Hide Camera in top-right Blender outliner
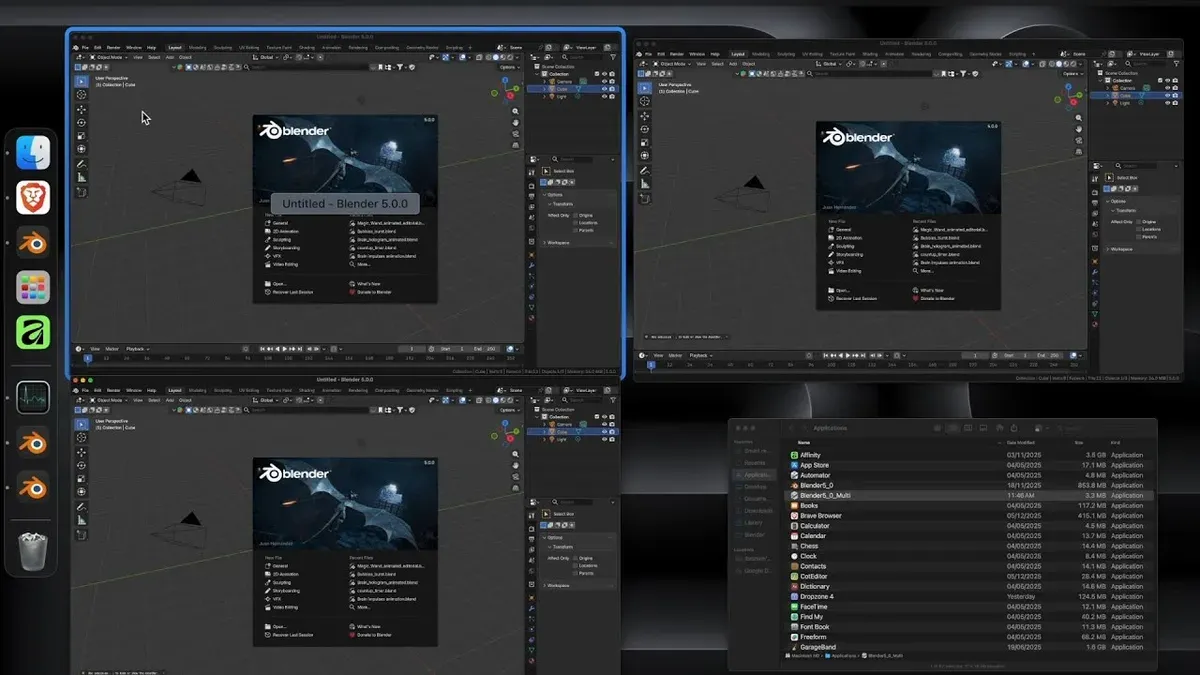 pyautogui.click(x=1167, y=88)
